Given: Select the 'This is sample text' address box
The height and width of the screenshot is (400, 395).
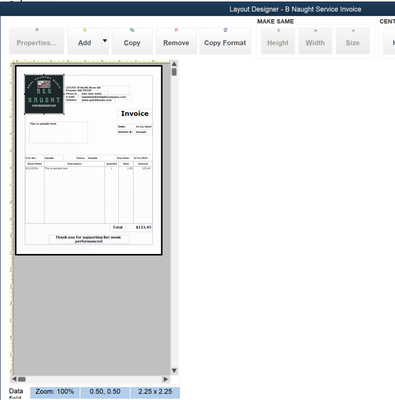Looking at the screenshot, I should [x=58, y=132].
